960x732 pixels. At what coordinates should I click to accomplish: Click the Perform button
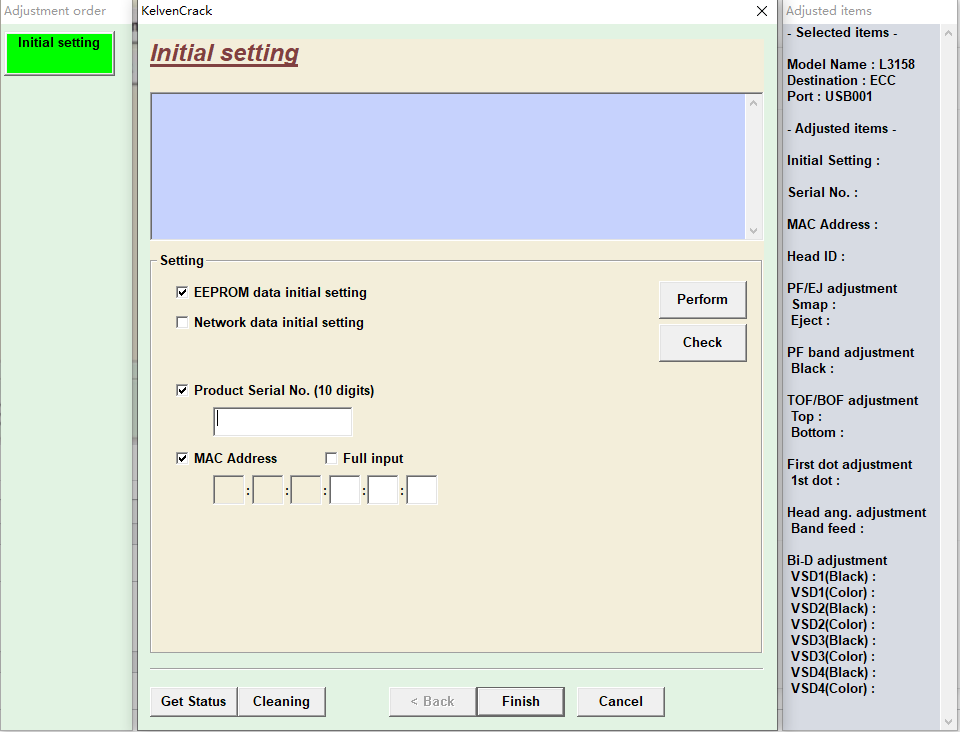pos(702,300)
